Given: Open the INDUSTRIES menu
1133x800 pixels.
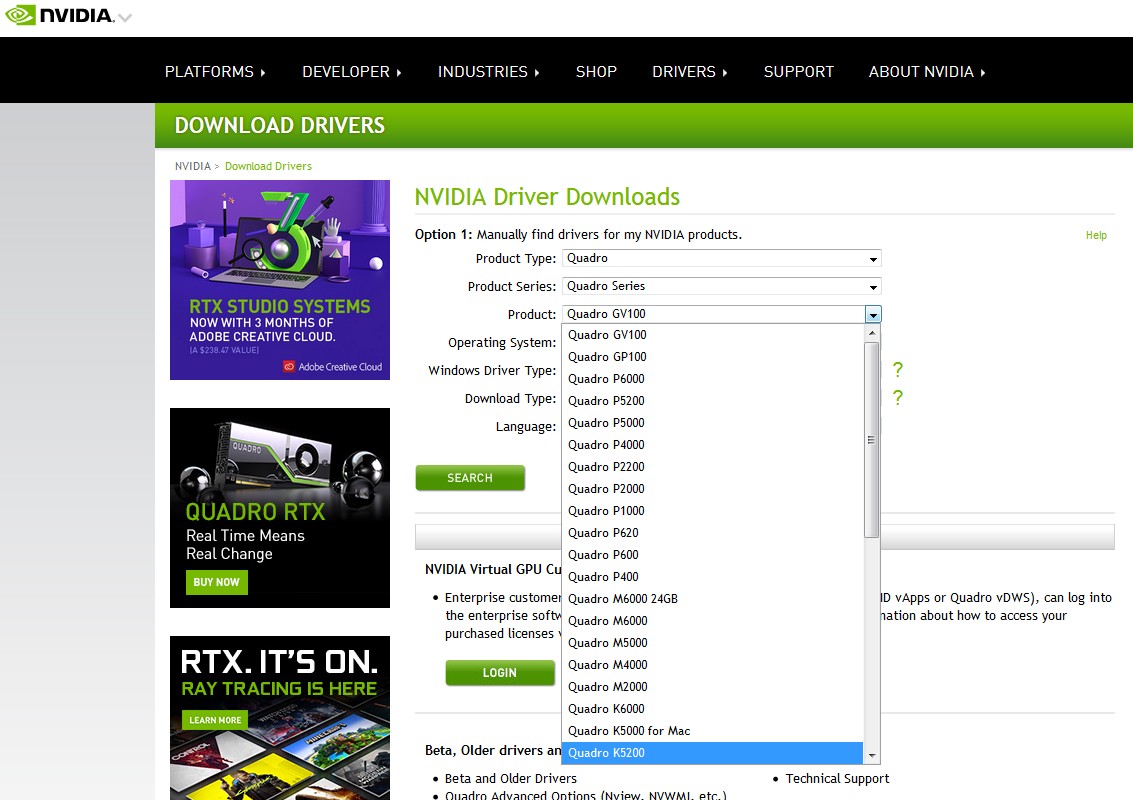Looking at the screenshot, I should [x=488, y=72].
